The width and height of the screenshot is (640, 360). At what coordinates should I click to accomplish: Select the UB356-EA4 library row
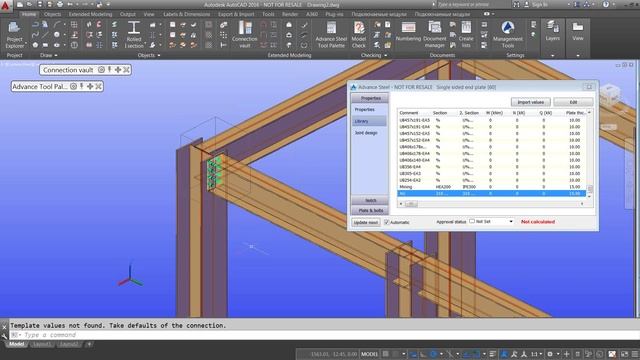(x=492, y=167)
